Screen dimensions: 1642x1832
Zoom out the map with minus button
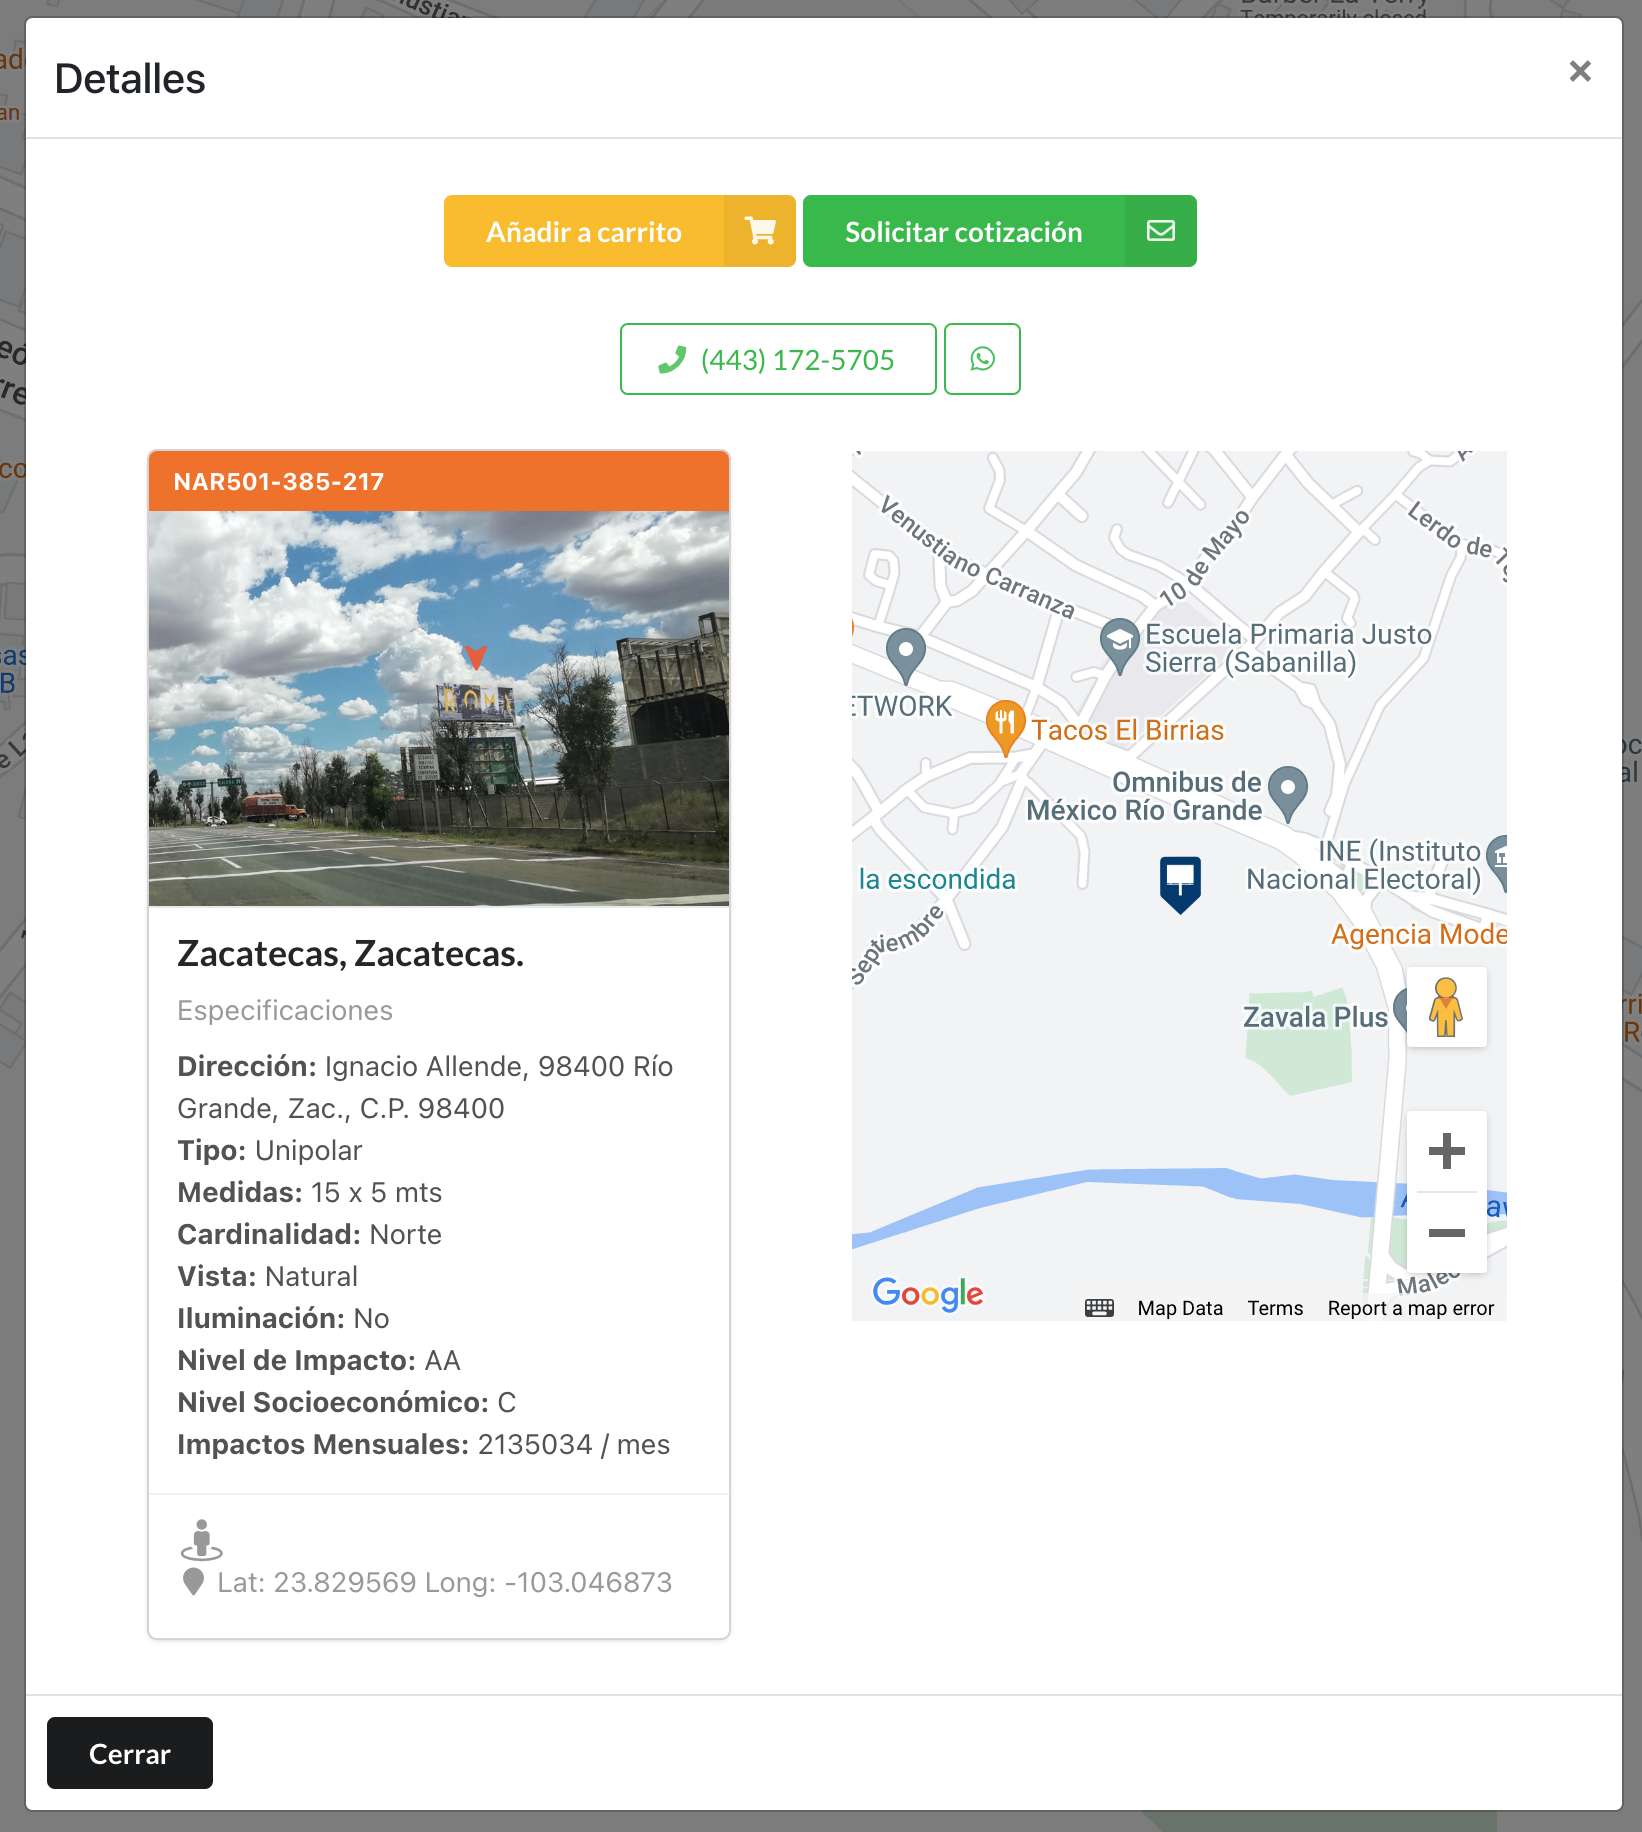pyautogui.click(x=1446, y=1233)
